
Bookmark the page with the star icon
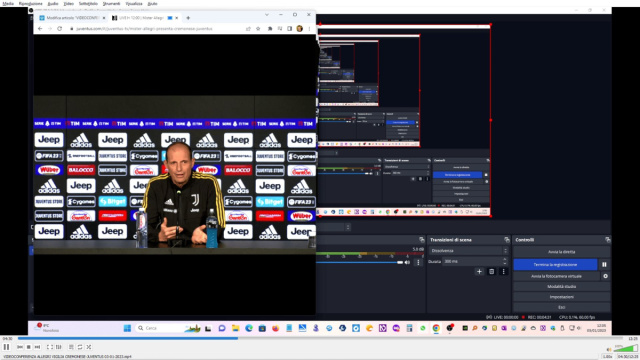[258, 29]
